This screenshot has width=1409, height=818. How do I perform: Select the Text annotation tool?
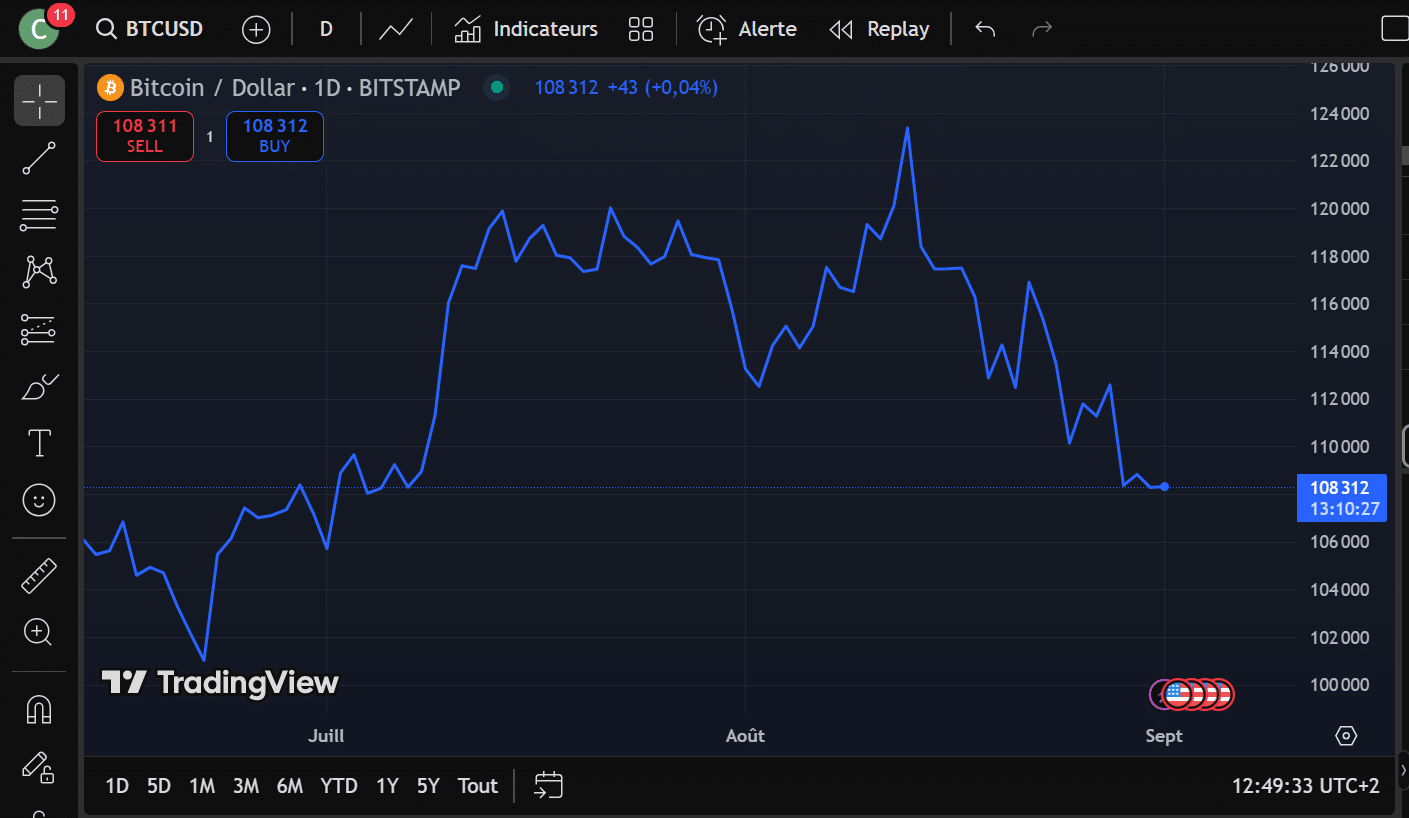[x=39, y=443]
